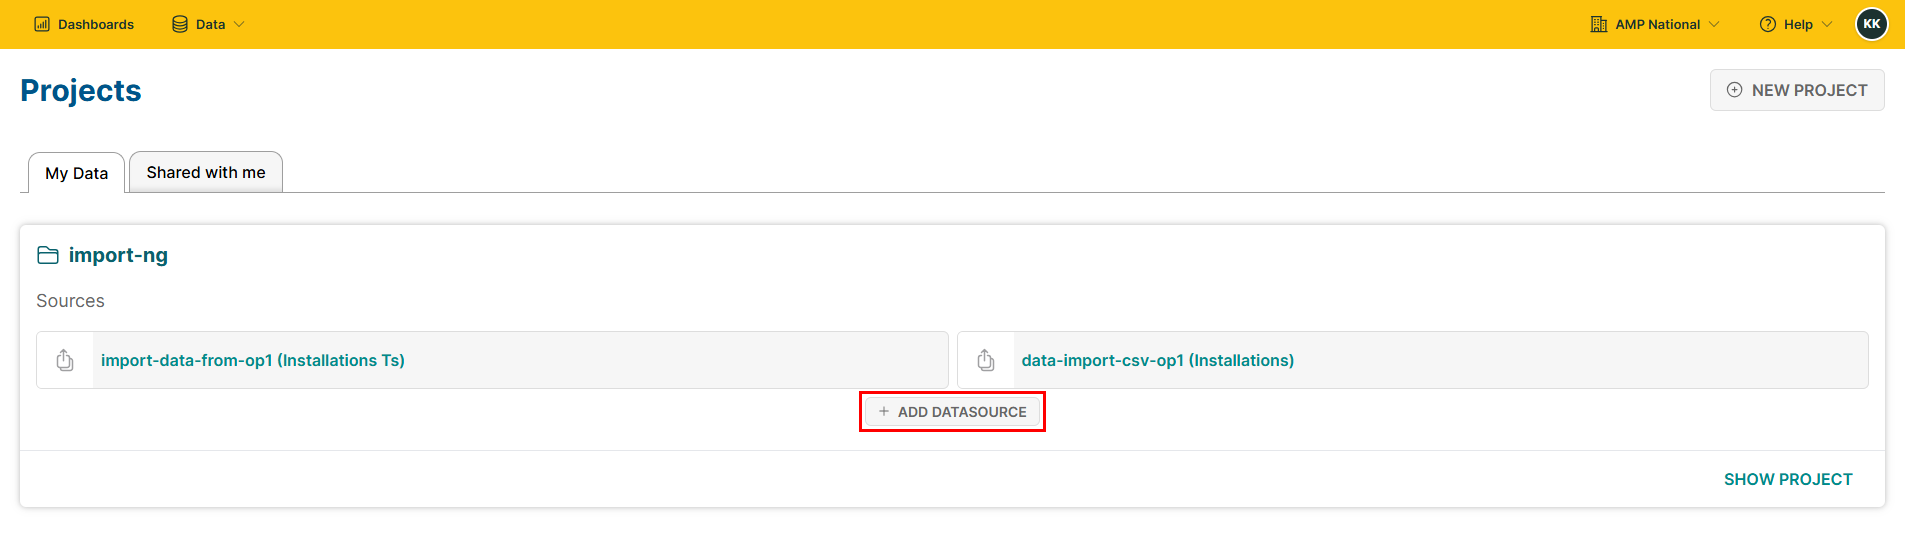The image size is (1905, 557).
Task: Open the Data menu
Action: [208, 24]
